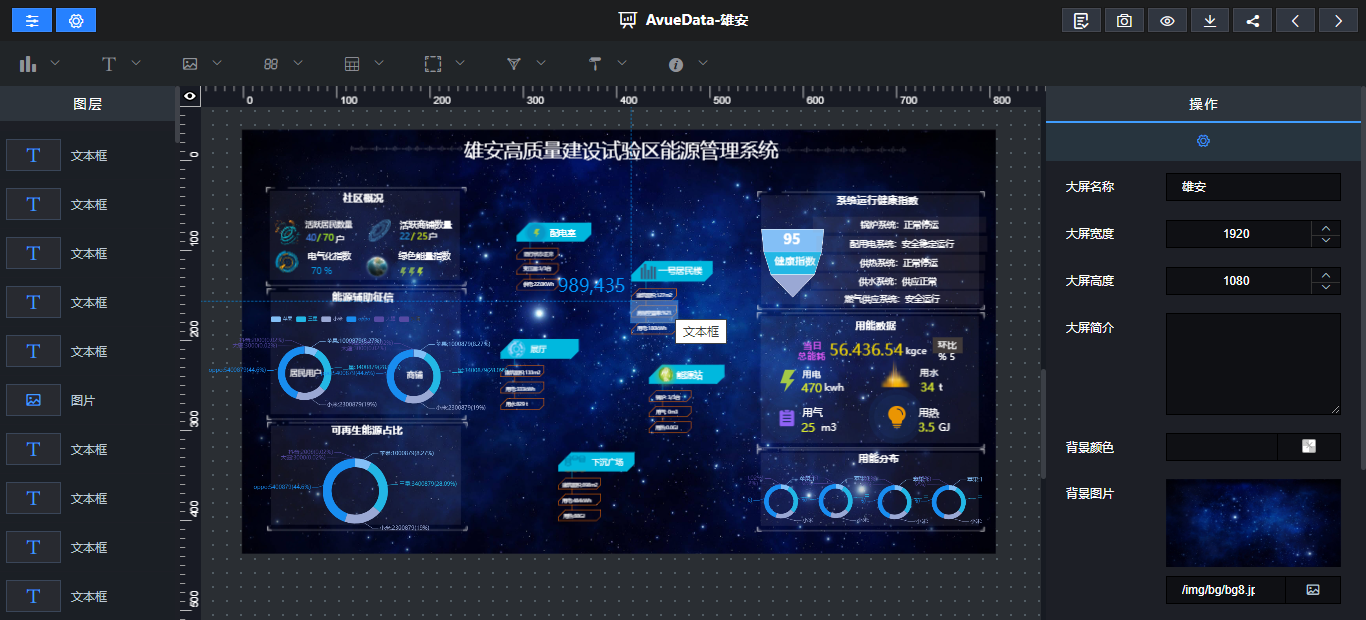The image size is (1366, 620).
Task: Decrease 大屏宽度 with down arrow
Action: point(1326,241)
